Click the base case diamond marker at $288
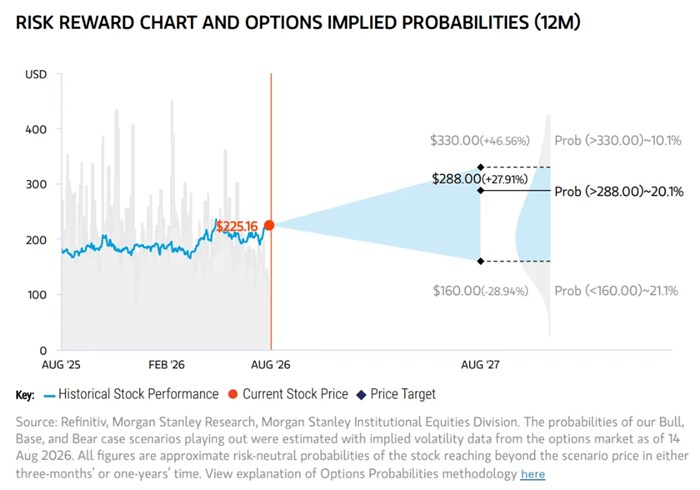Viewport: 700px width, 490px height. [x=481, y=191]
